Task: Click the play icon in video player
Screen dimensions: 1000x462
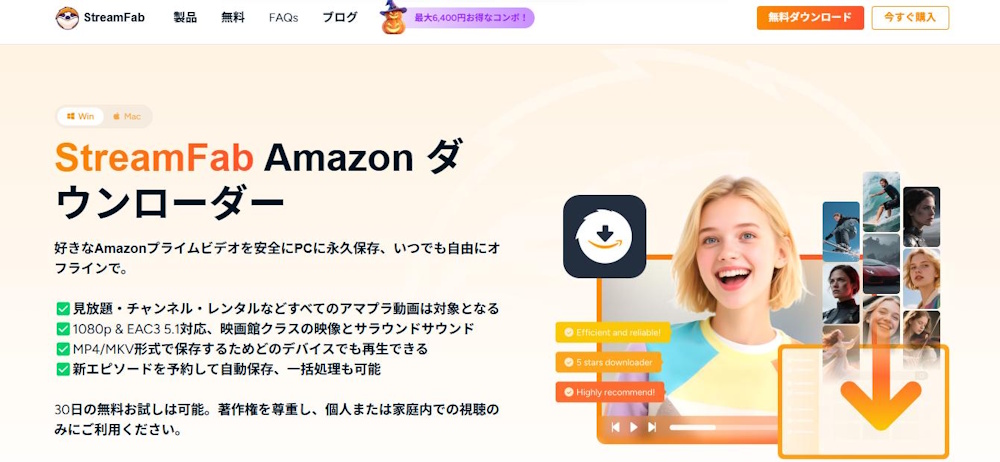Action: click(634, 427)
